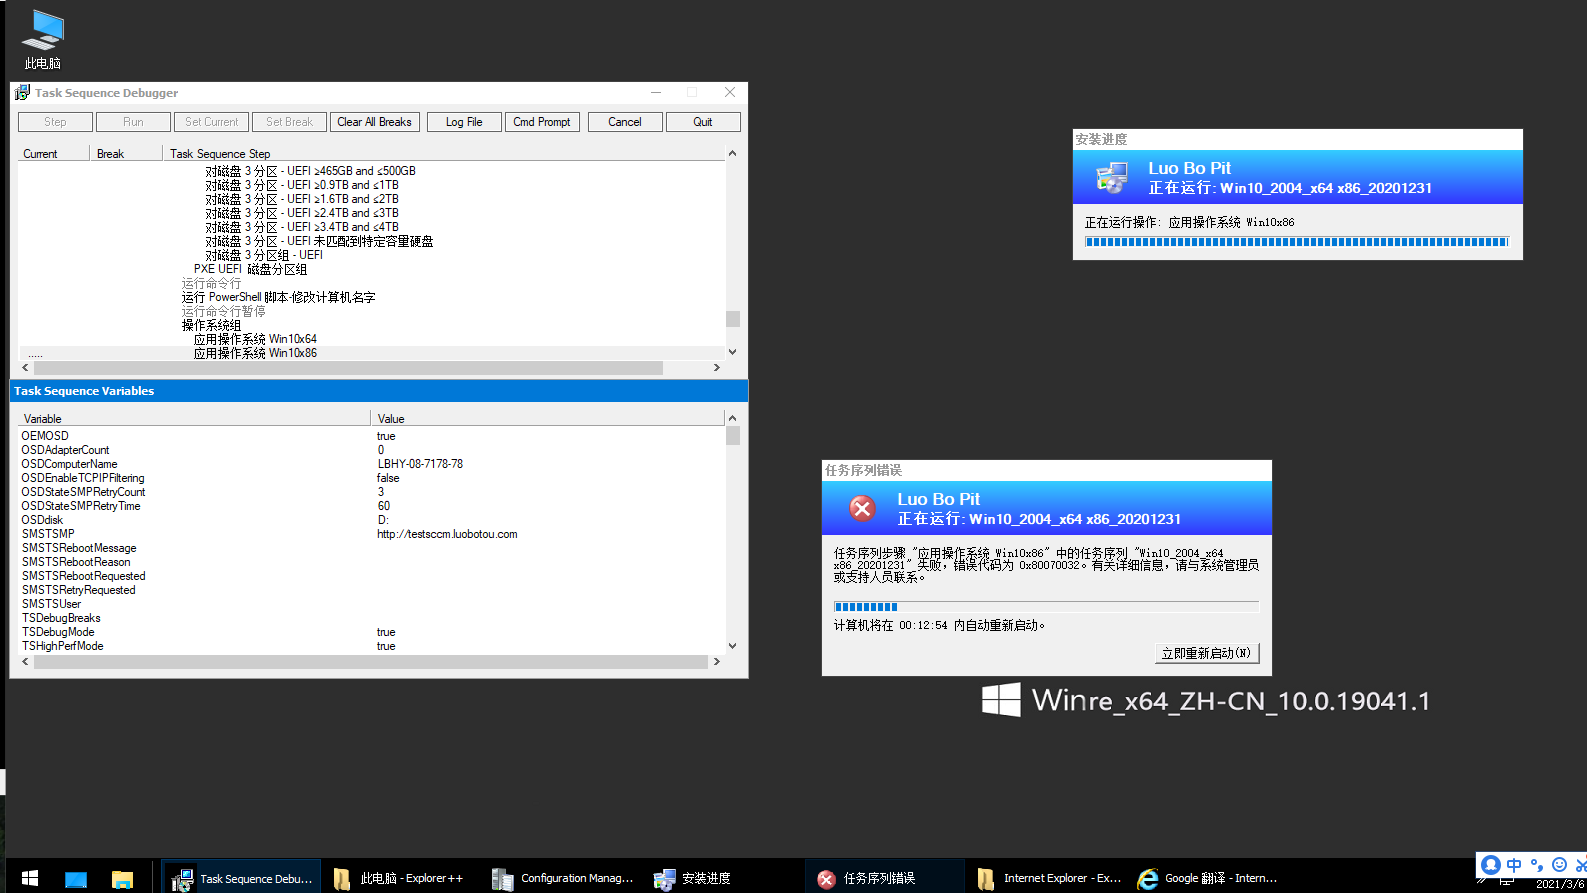
Task: Click value http://testsccm.luobotou.com
Action: (447, 534)
